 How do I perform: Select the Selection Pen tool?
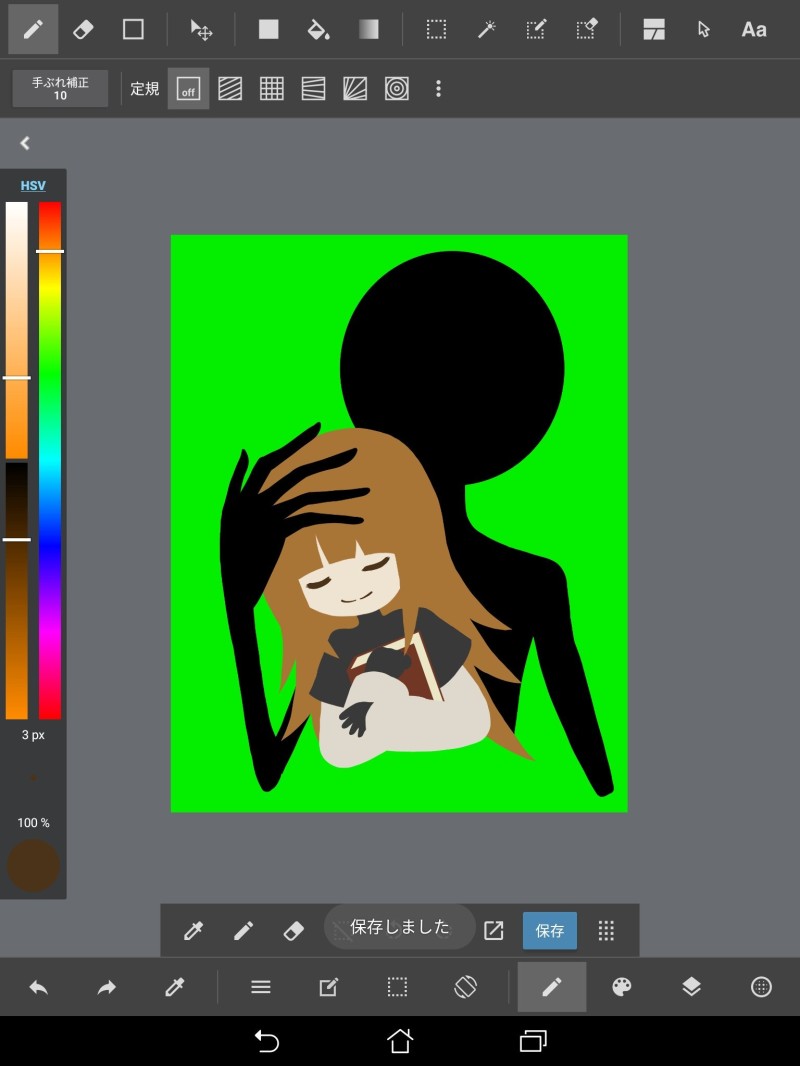pyautogui.click(x=536, y=29)
